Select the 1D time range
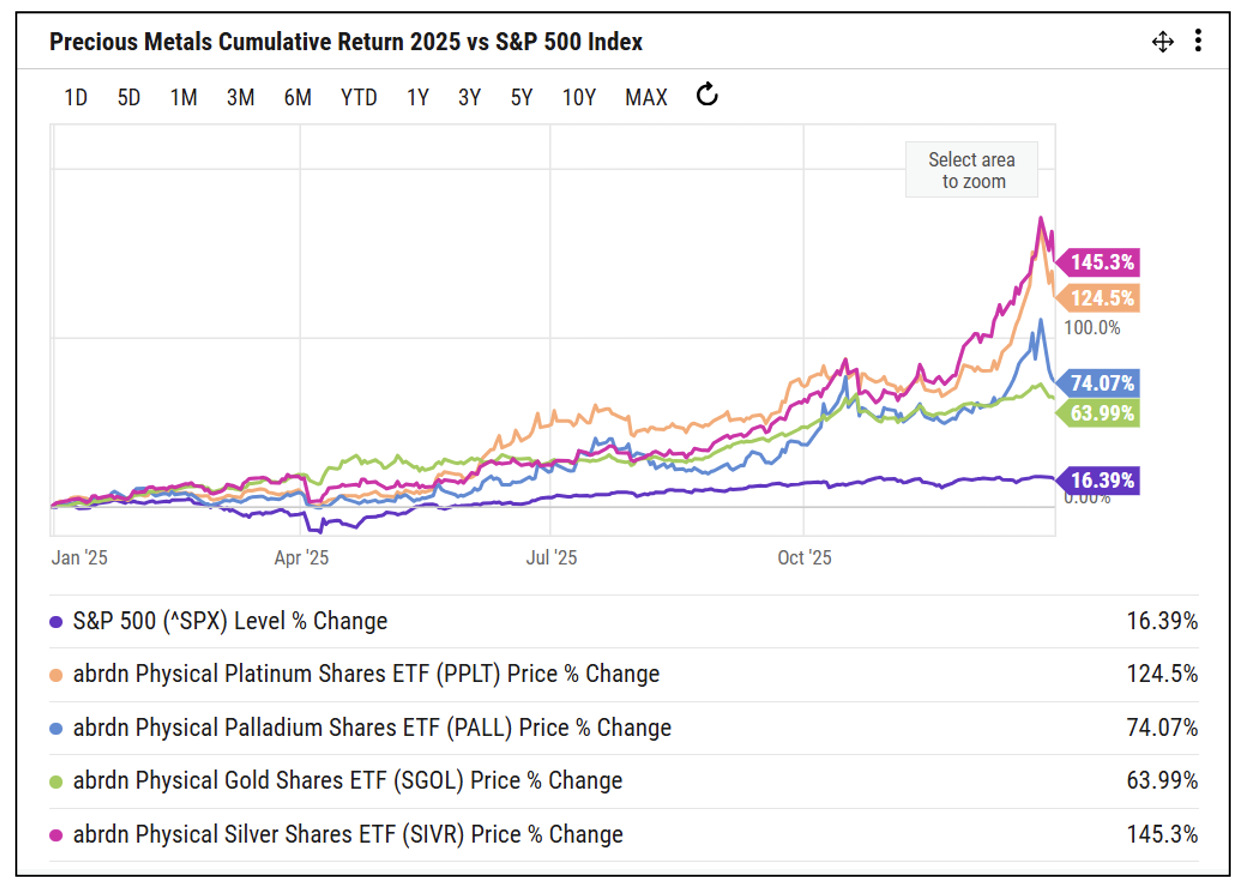The image size is (1246, 890). tap(75, 97)
